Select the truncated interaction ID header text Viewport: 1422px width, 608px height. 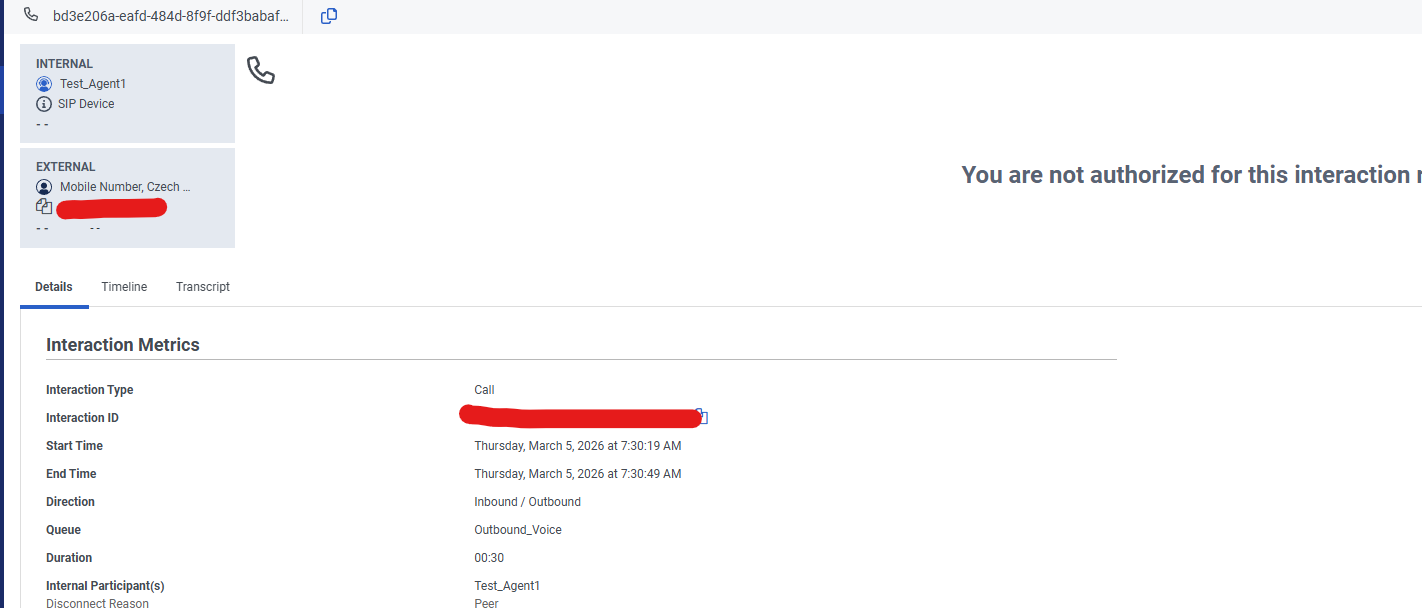tap(170, 16)
